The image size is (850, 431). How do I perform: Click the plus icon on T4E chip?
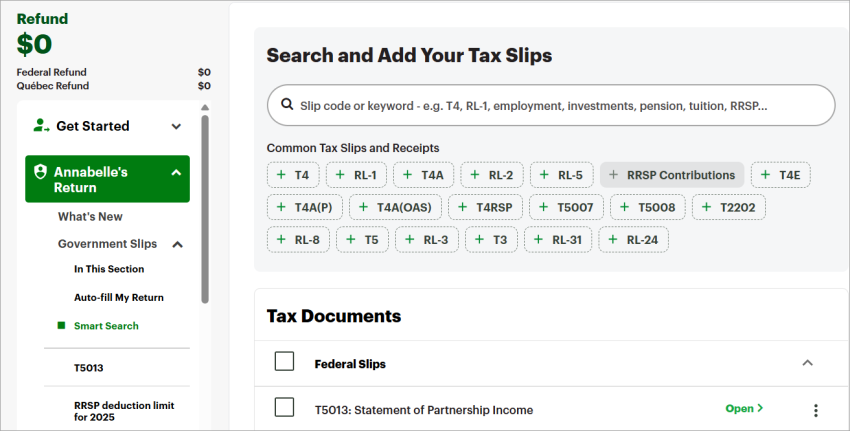[x=765, y=175]
